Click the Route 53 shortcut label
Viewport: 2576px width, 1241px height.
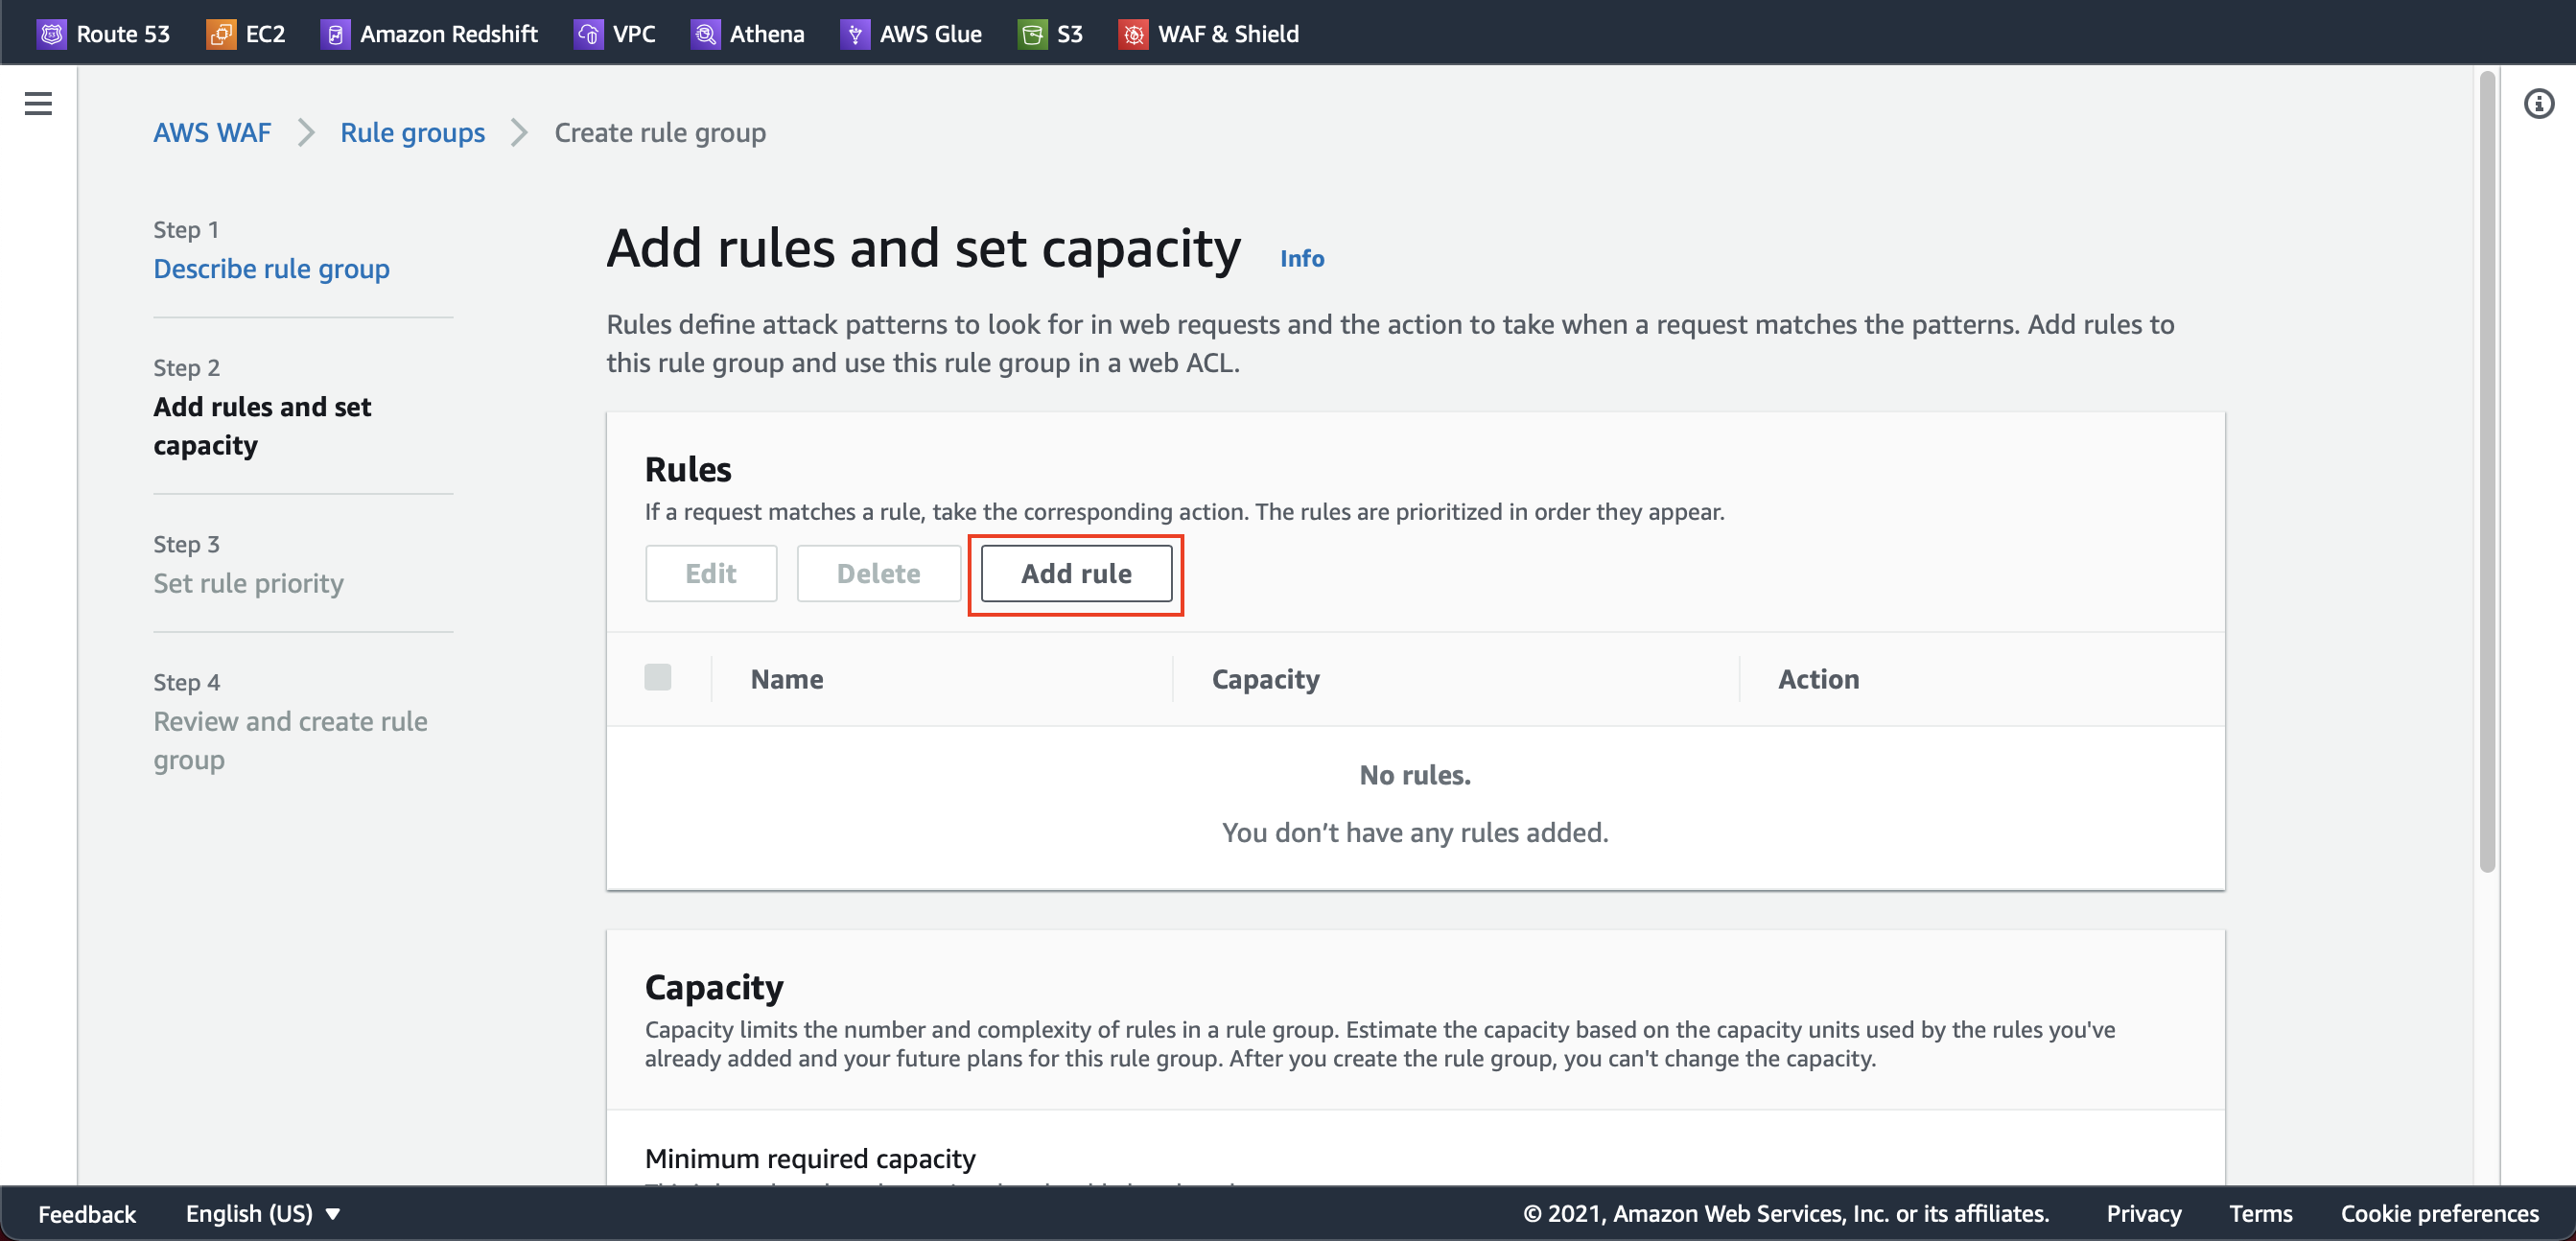[123, 34]
